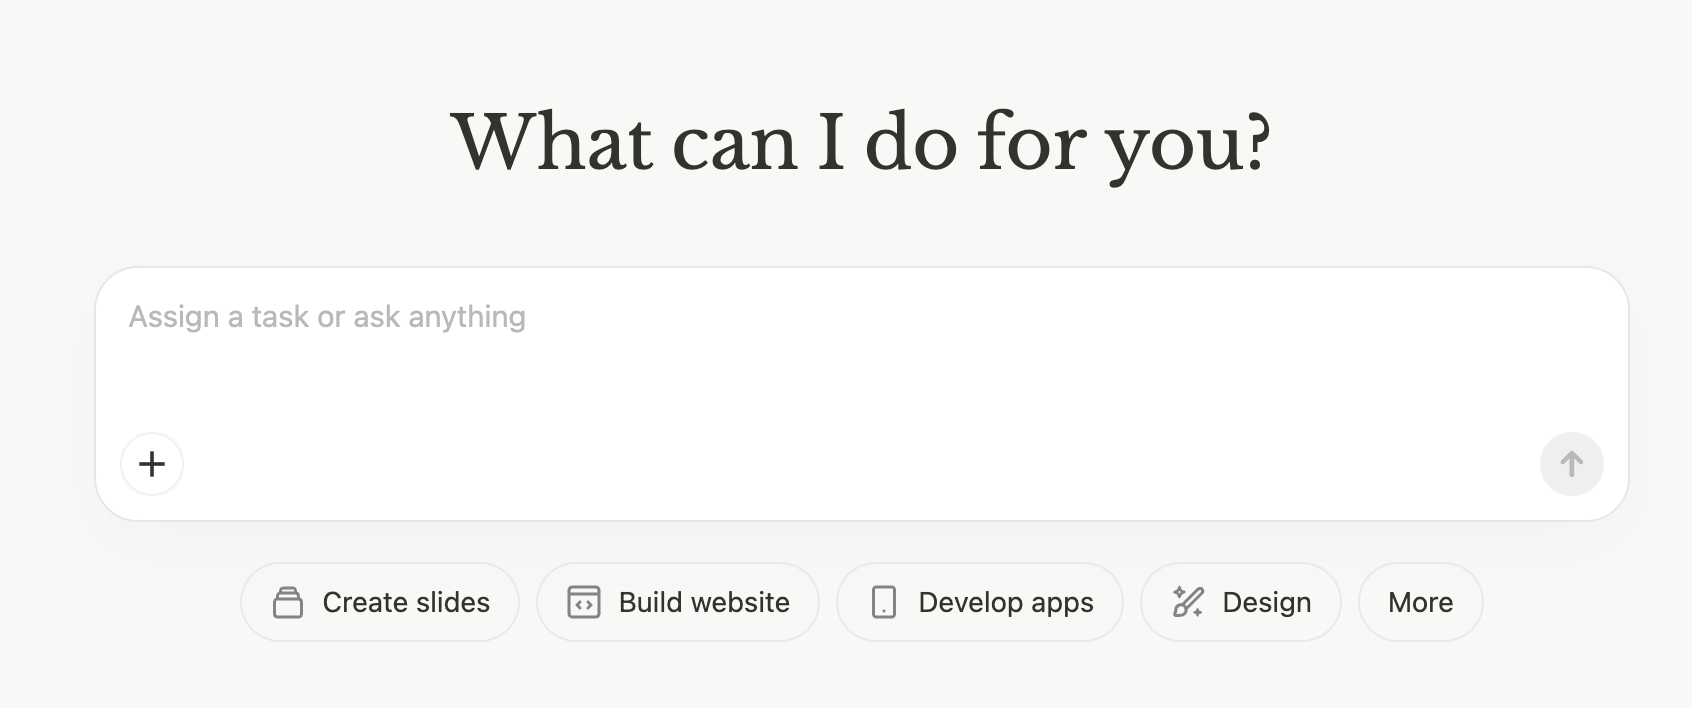Click the word "What" in the heading
1692x708 pixels.
click(x=553, y=143)
